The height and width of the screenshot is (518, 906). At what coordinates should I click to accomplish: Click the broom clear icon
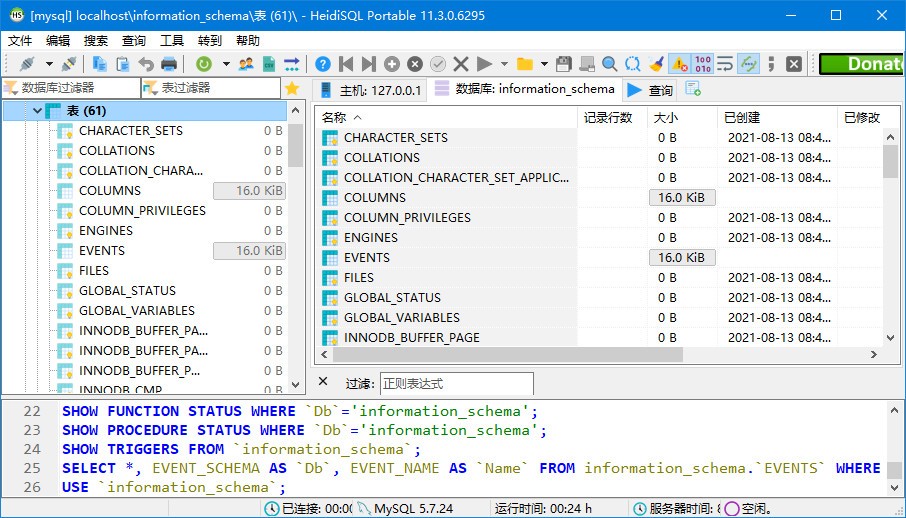coord(656,64)
